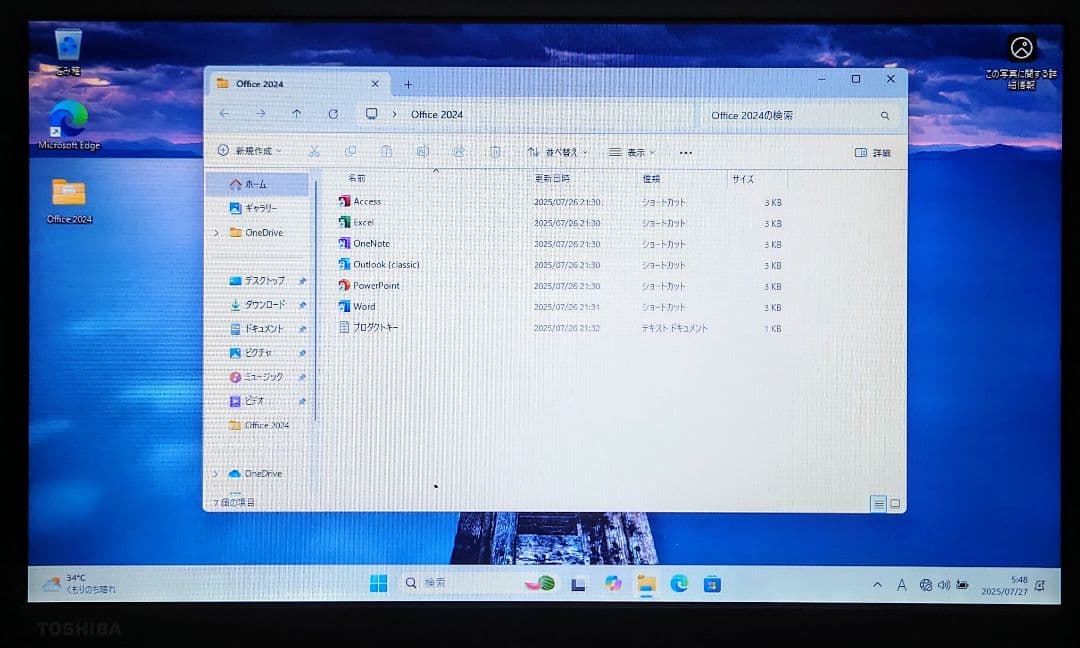Open Copilot from the taskbar
The image size is (1080, 648).
coord(613,583)
